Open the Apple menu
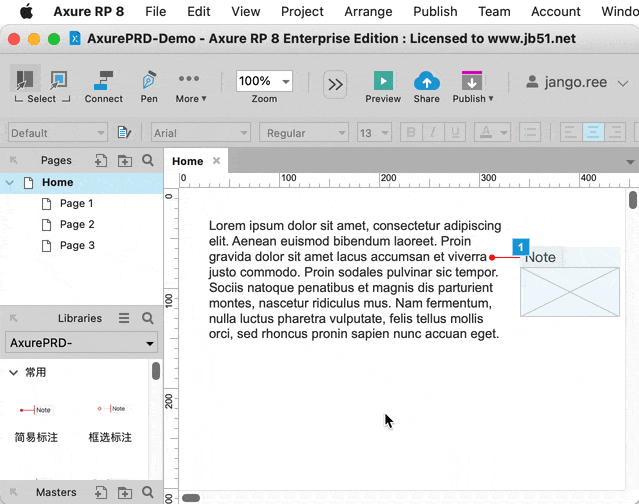The width and height of the screenshot is (639, 504). 27,11
